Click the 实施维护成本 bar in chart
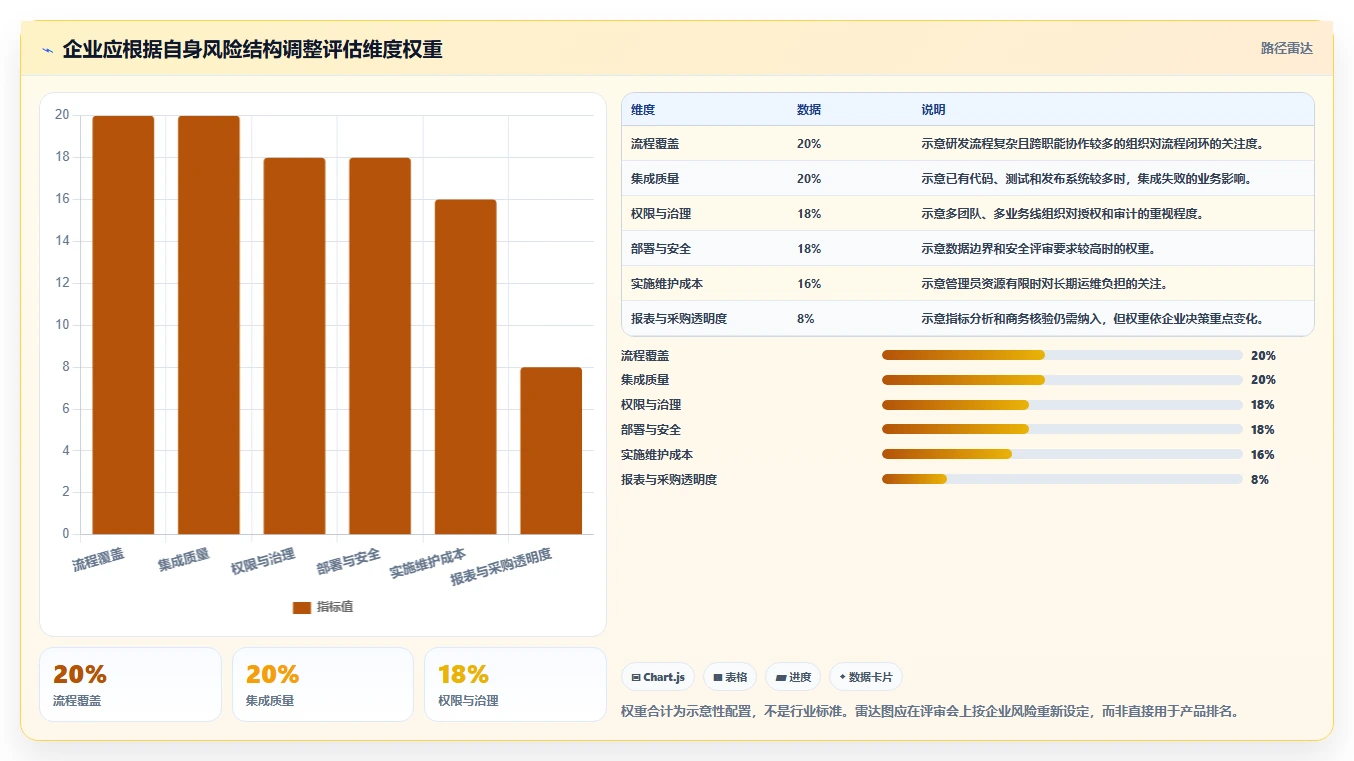The image size is (1354, 761). coord(466,367)
